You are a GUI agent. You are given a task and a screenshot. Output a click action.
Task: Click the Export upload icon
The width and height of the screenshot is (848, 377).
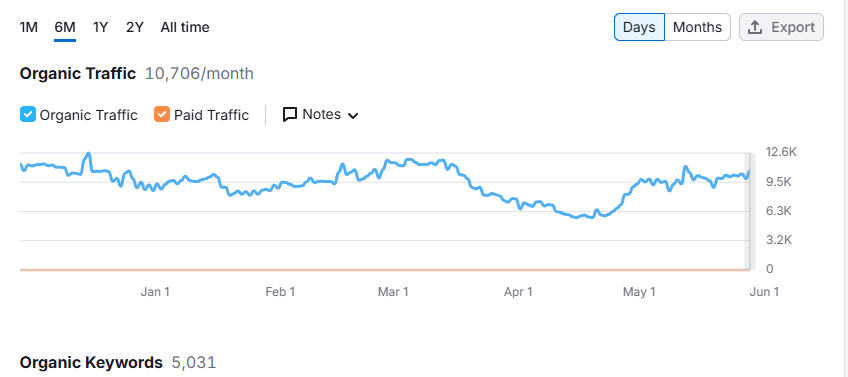(754, 27)
